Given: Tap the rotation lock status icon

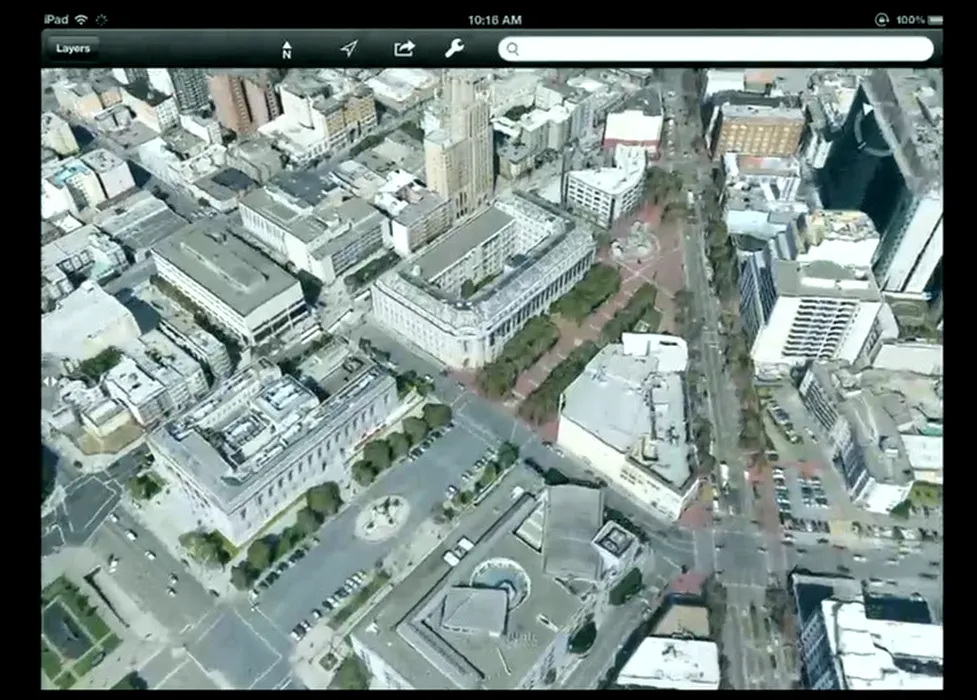Looking at the screenshot, I should [x=881, y=20].
